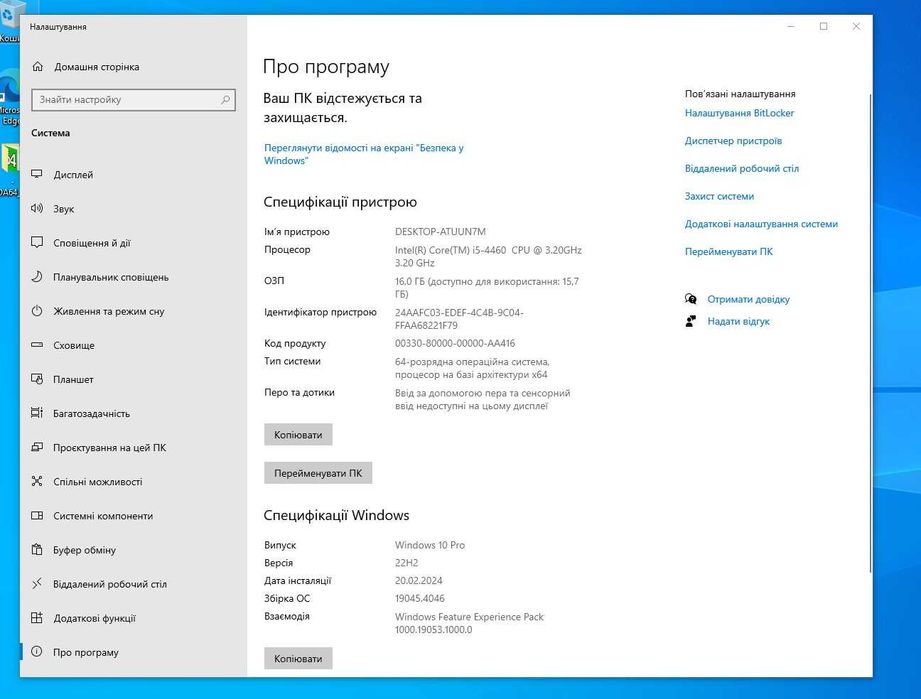This screenshot has width=921, height=699.
Task: Click the Tablet icon in sidebar
Action: click(x=37, y=379)
